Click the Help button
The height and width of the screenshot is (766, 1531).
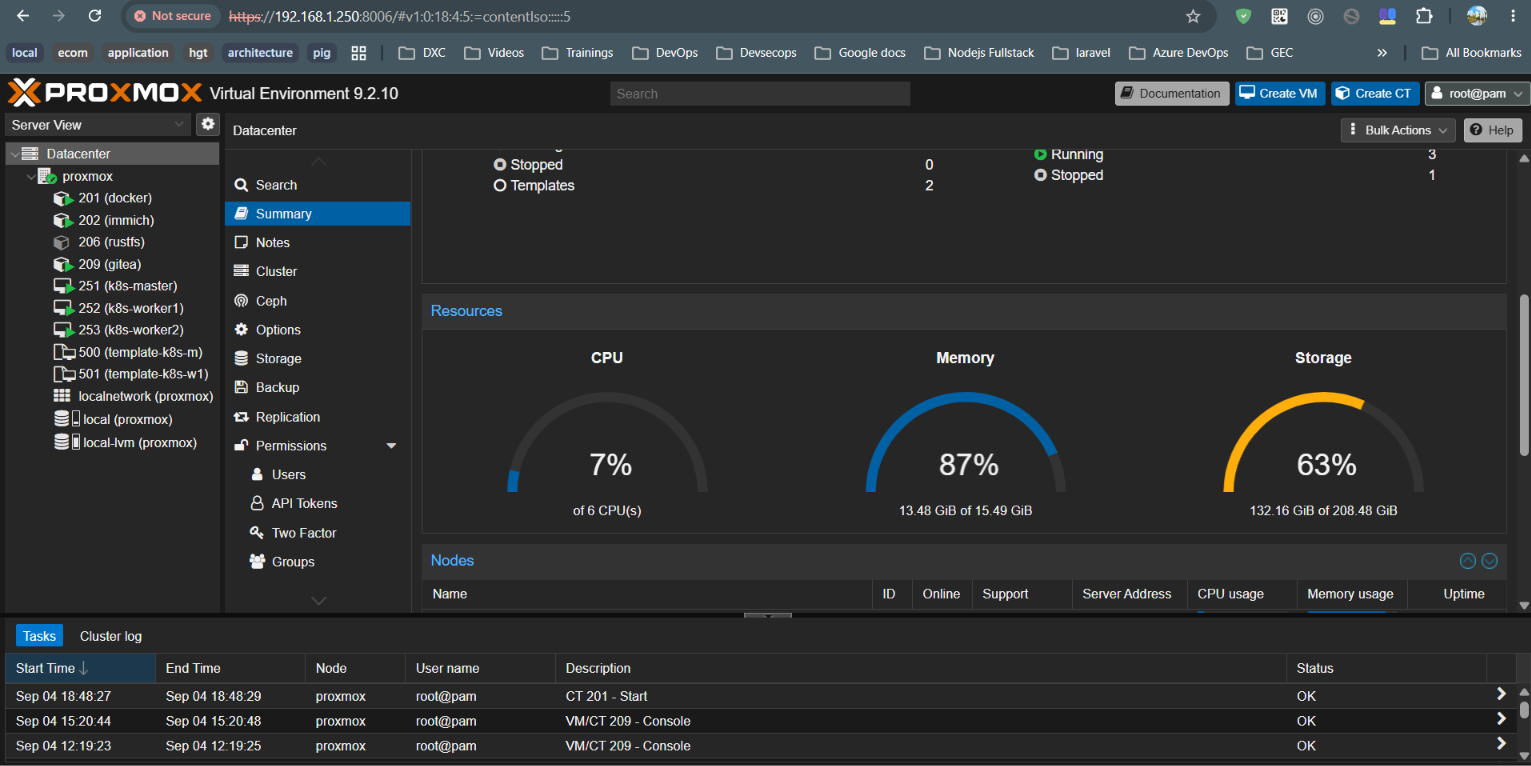pos(1492,130)
